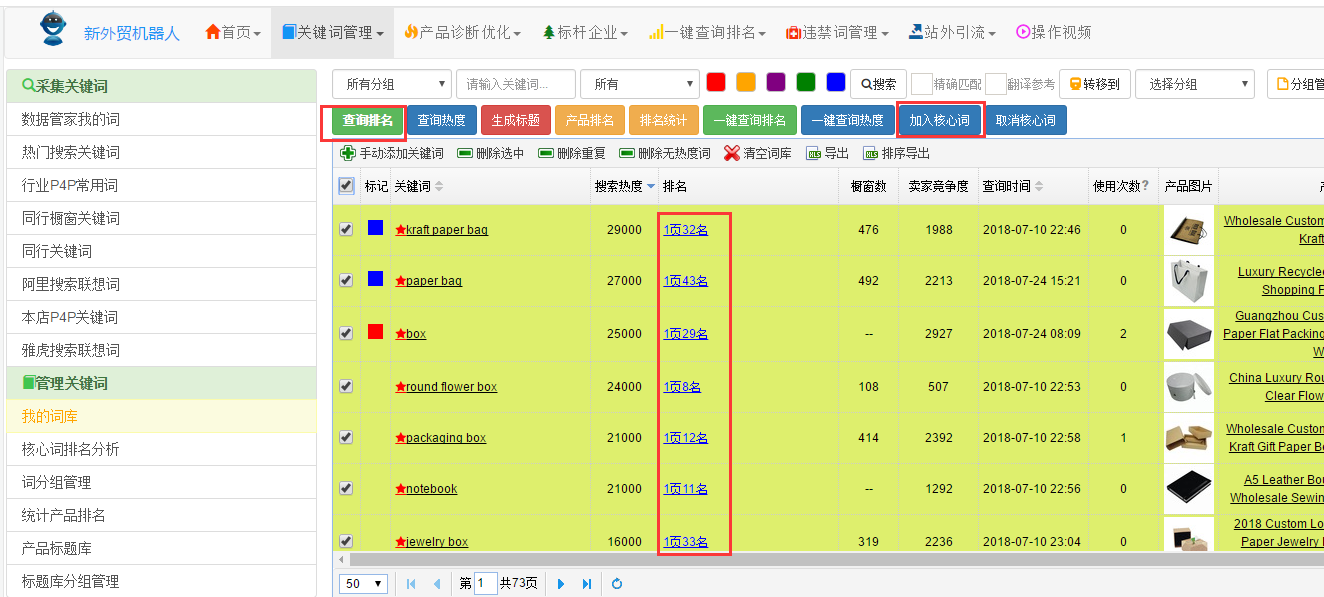This screenshot has width=1324, height=597.
Task: Toggle the 翻译参考 translation checkbox
Action: (996, 84)
